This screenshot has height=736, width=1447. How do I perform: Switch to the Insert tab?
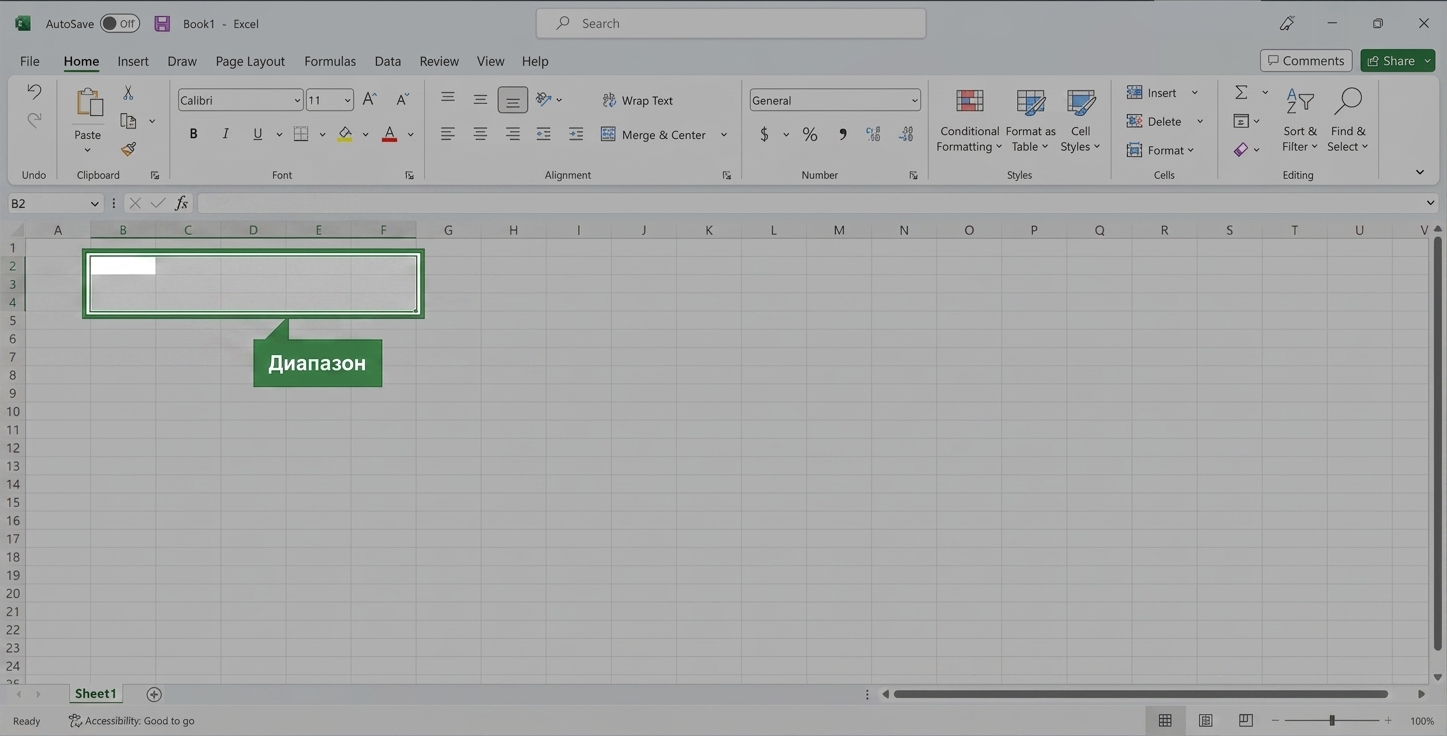(133, 61)
